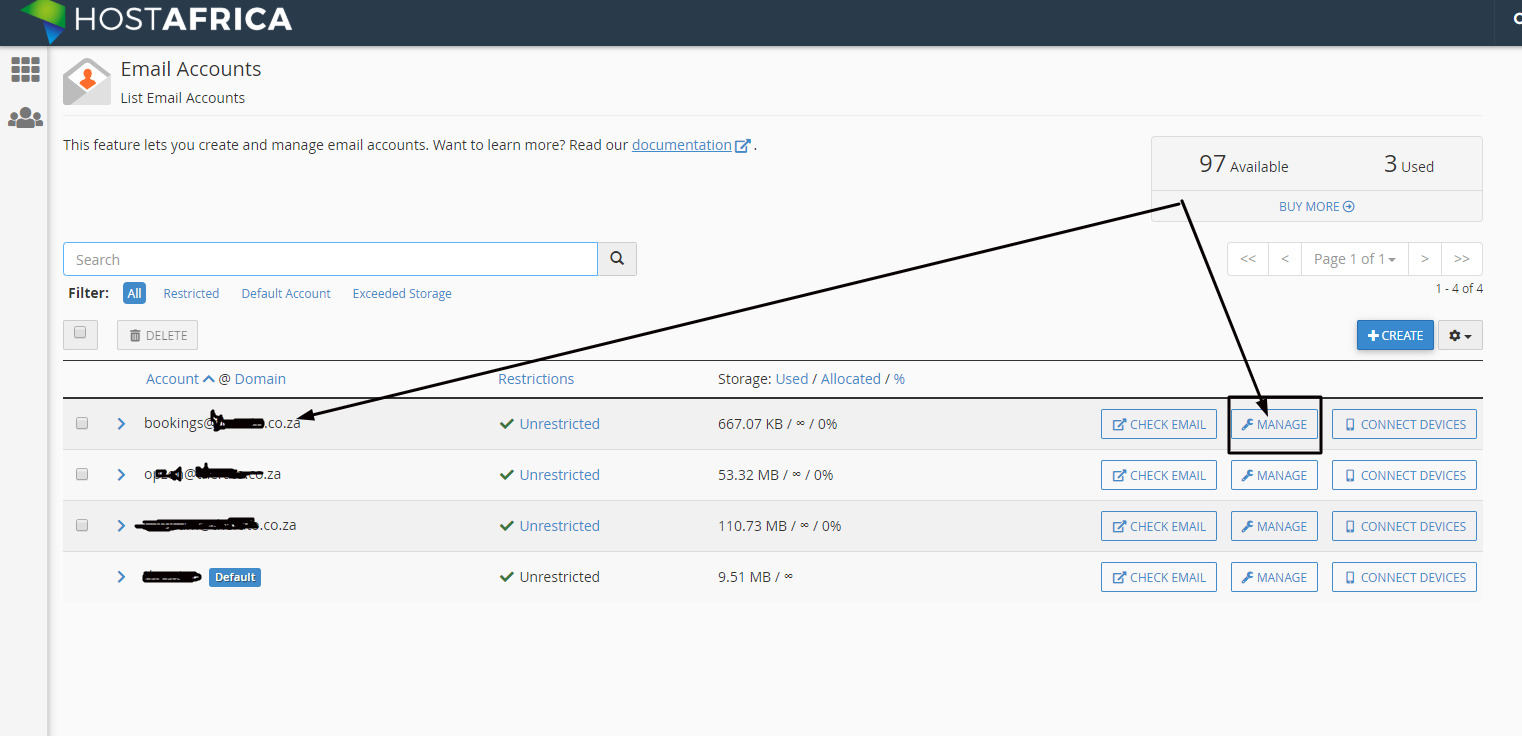Viewport: 1522px width, 736px height.
Task: Go to first page with << button
Action: [x=1248, y=259]
